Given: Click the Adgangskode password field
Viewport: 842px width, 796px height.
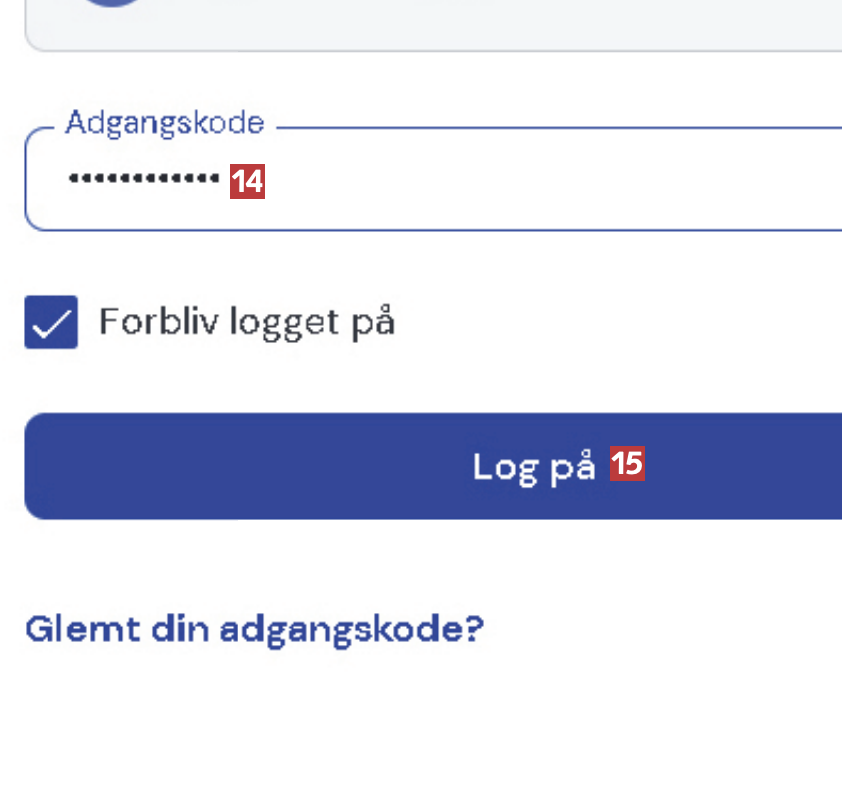Looking at the screenshot, I should click(500, 180).
